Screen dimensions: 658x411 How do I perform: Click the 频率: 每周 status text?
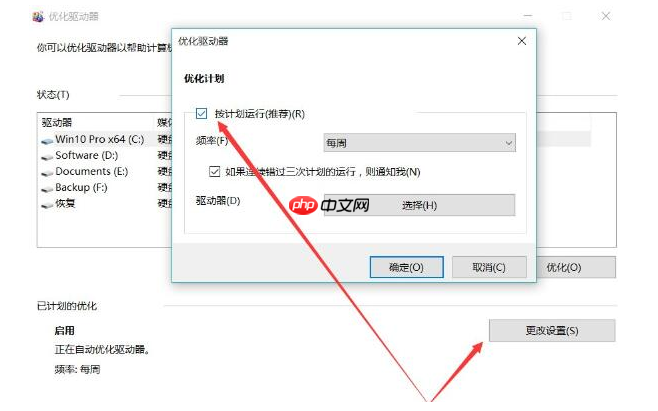coord(77,369)
